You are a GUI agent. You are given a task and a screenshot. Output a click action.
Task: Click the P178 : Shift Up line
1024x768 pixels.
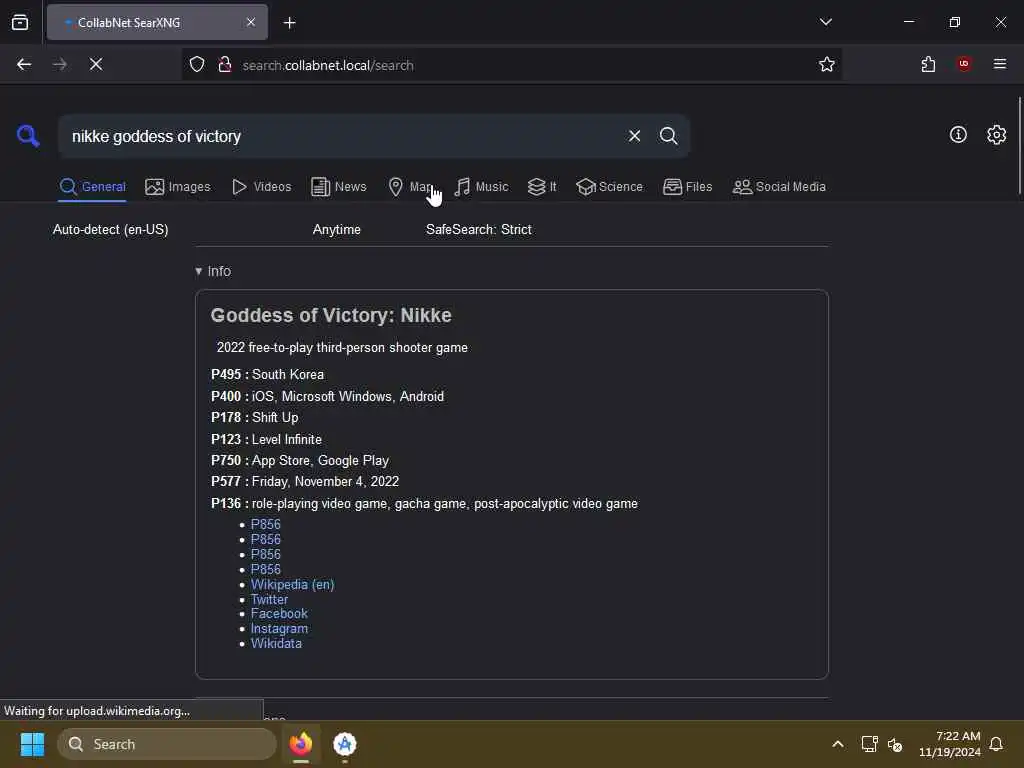[x=255, y=417]
